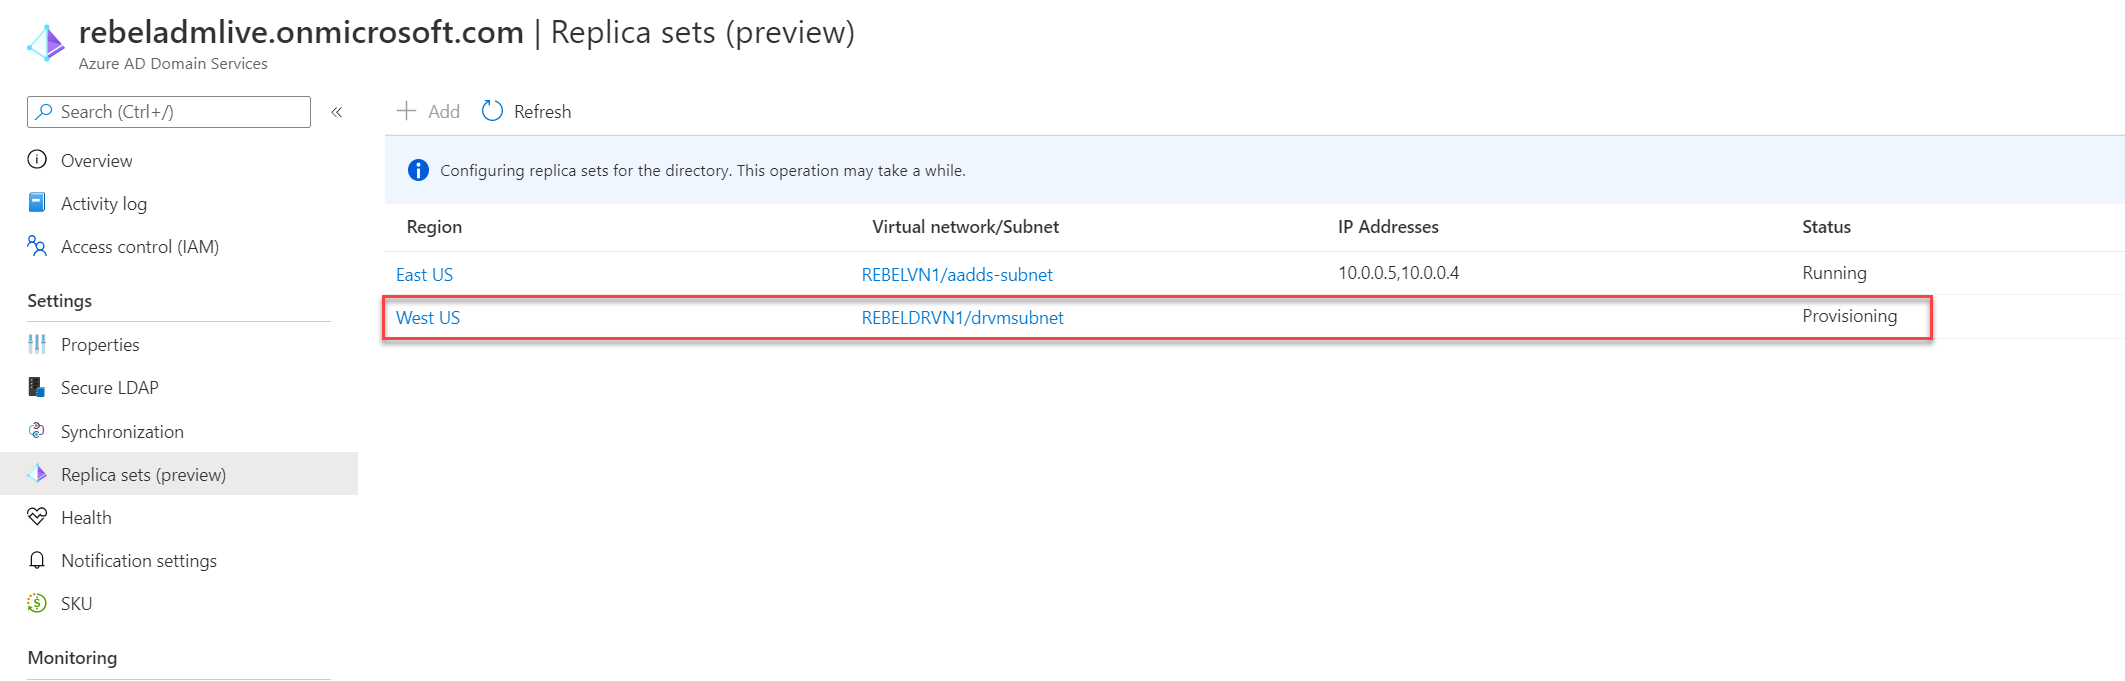The height and width of the screenshot is (681, 2125).
Task: Click the blue info icon in banner
Action: pyautogui.click(x=418, y=171)
